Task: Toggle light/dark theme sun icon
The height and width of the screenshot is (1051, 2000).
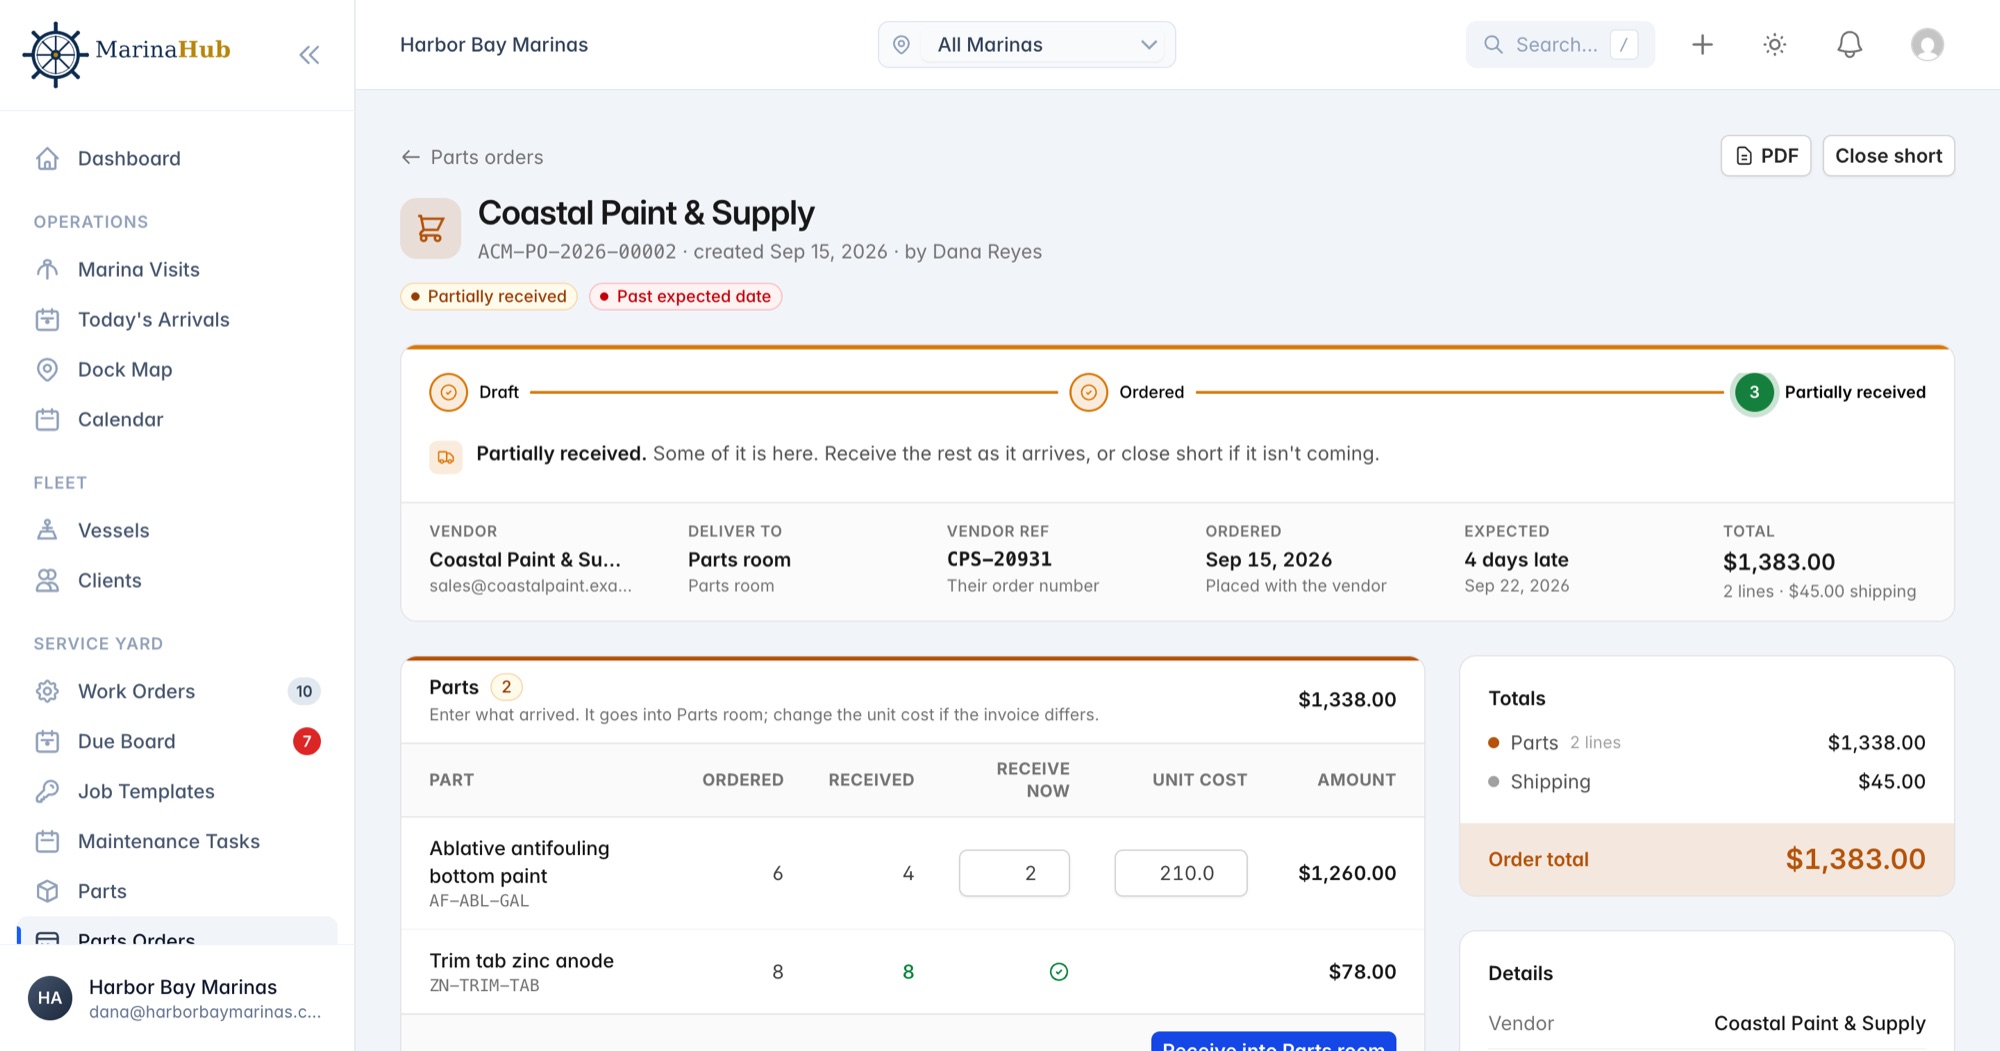Action: pos(1774,44)
